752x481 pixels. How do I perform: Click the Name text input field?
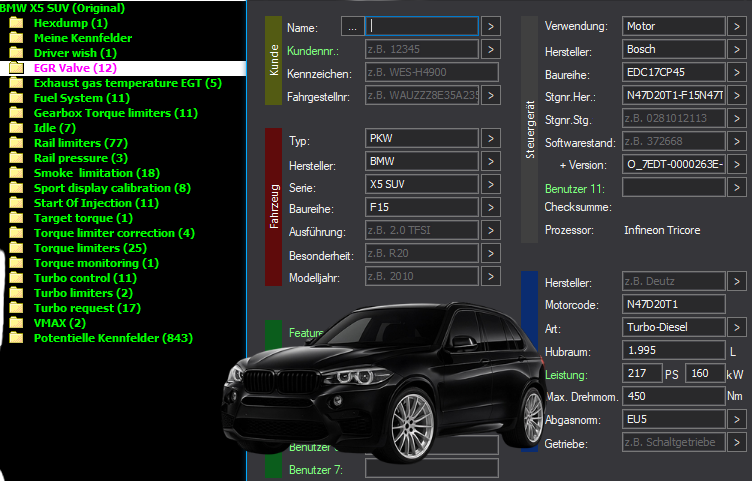(x=422, y=26)
